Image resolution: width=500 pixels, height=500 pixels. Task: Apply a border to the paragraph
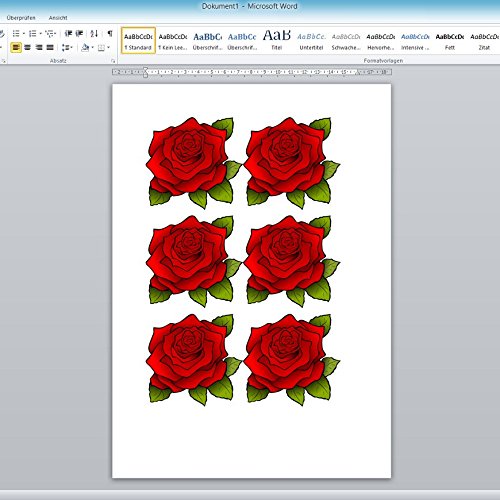pos(101,48)
